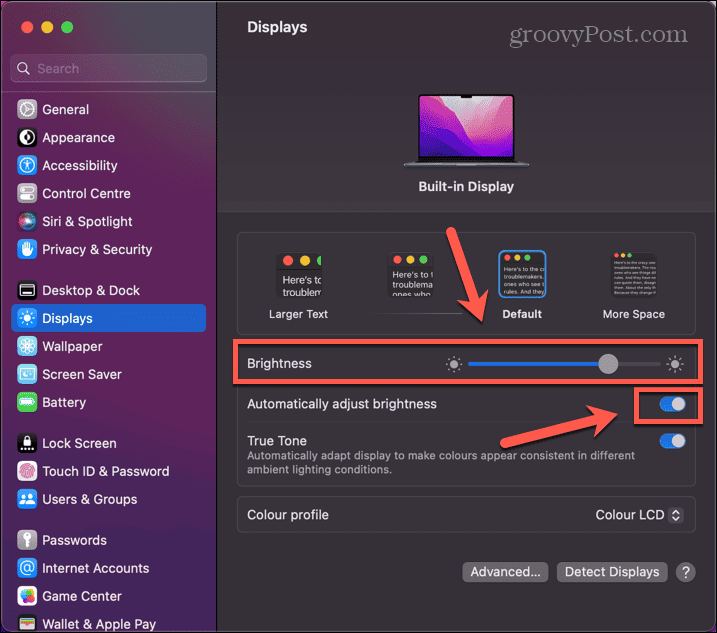Open the Appearance settings label
717x633 pixels.
79,137
